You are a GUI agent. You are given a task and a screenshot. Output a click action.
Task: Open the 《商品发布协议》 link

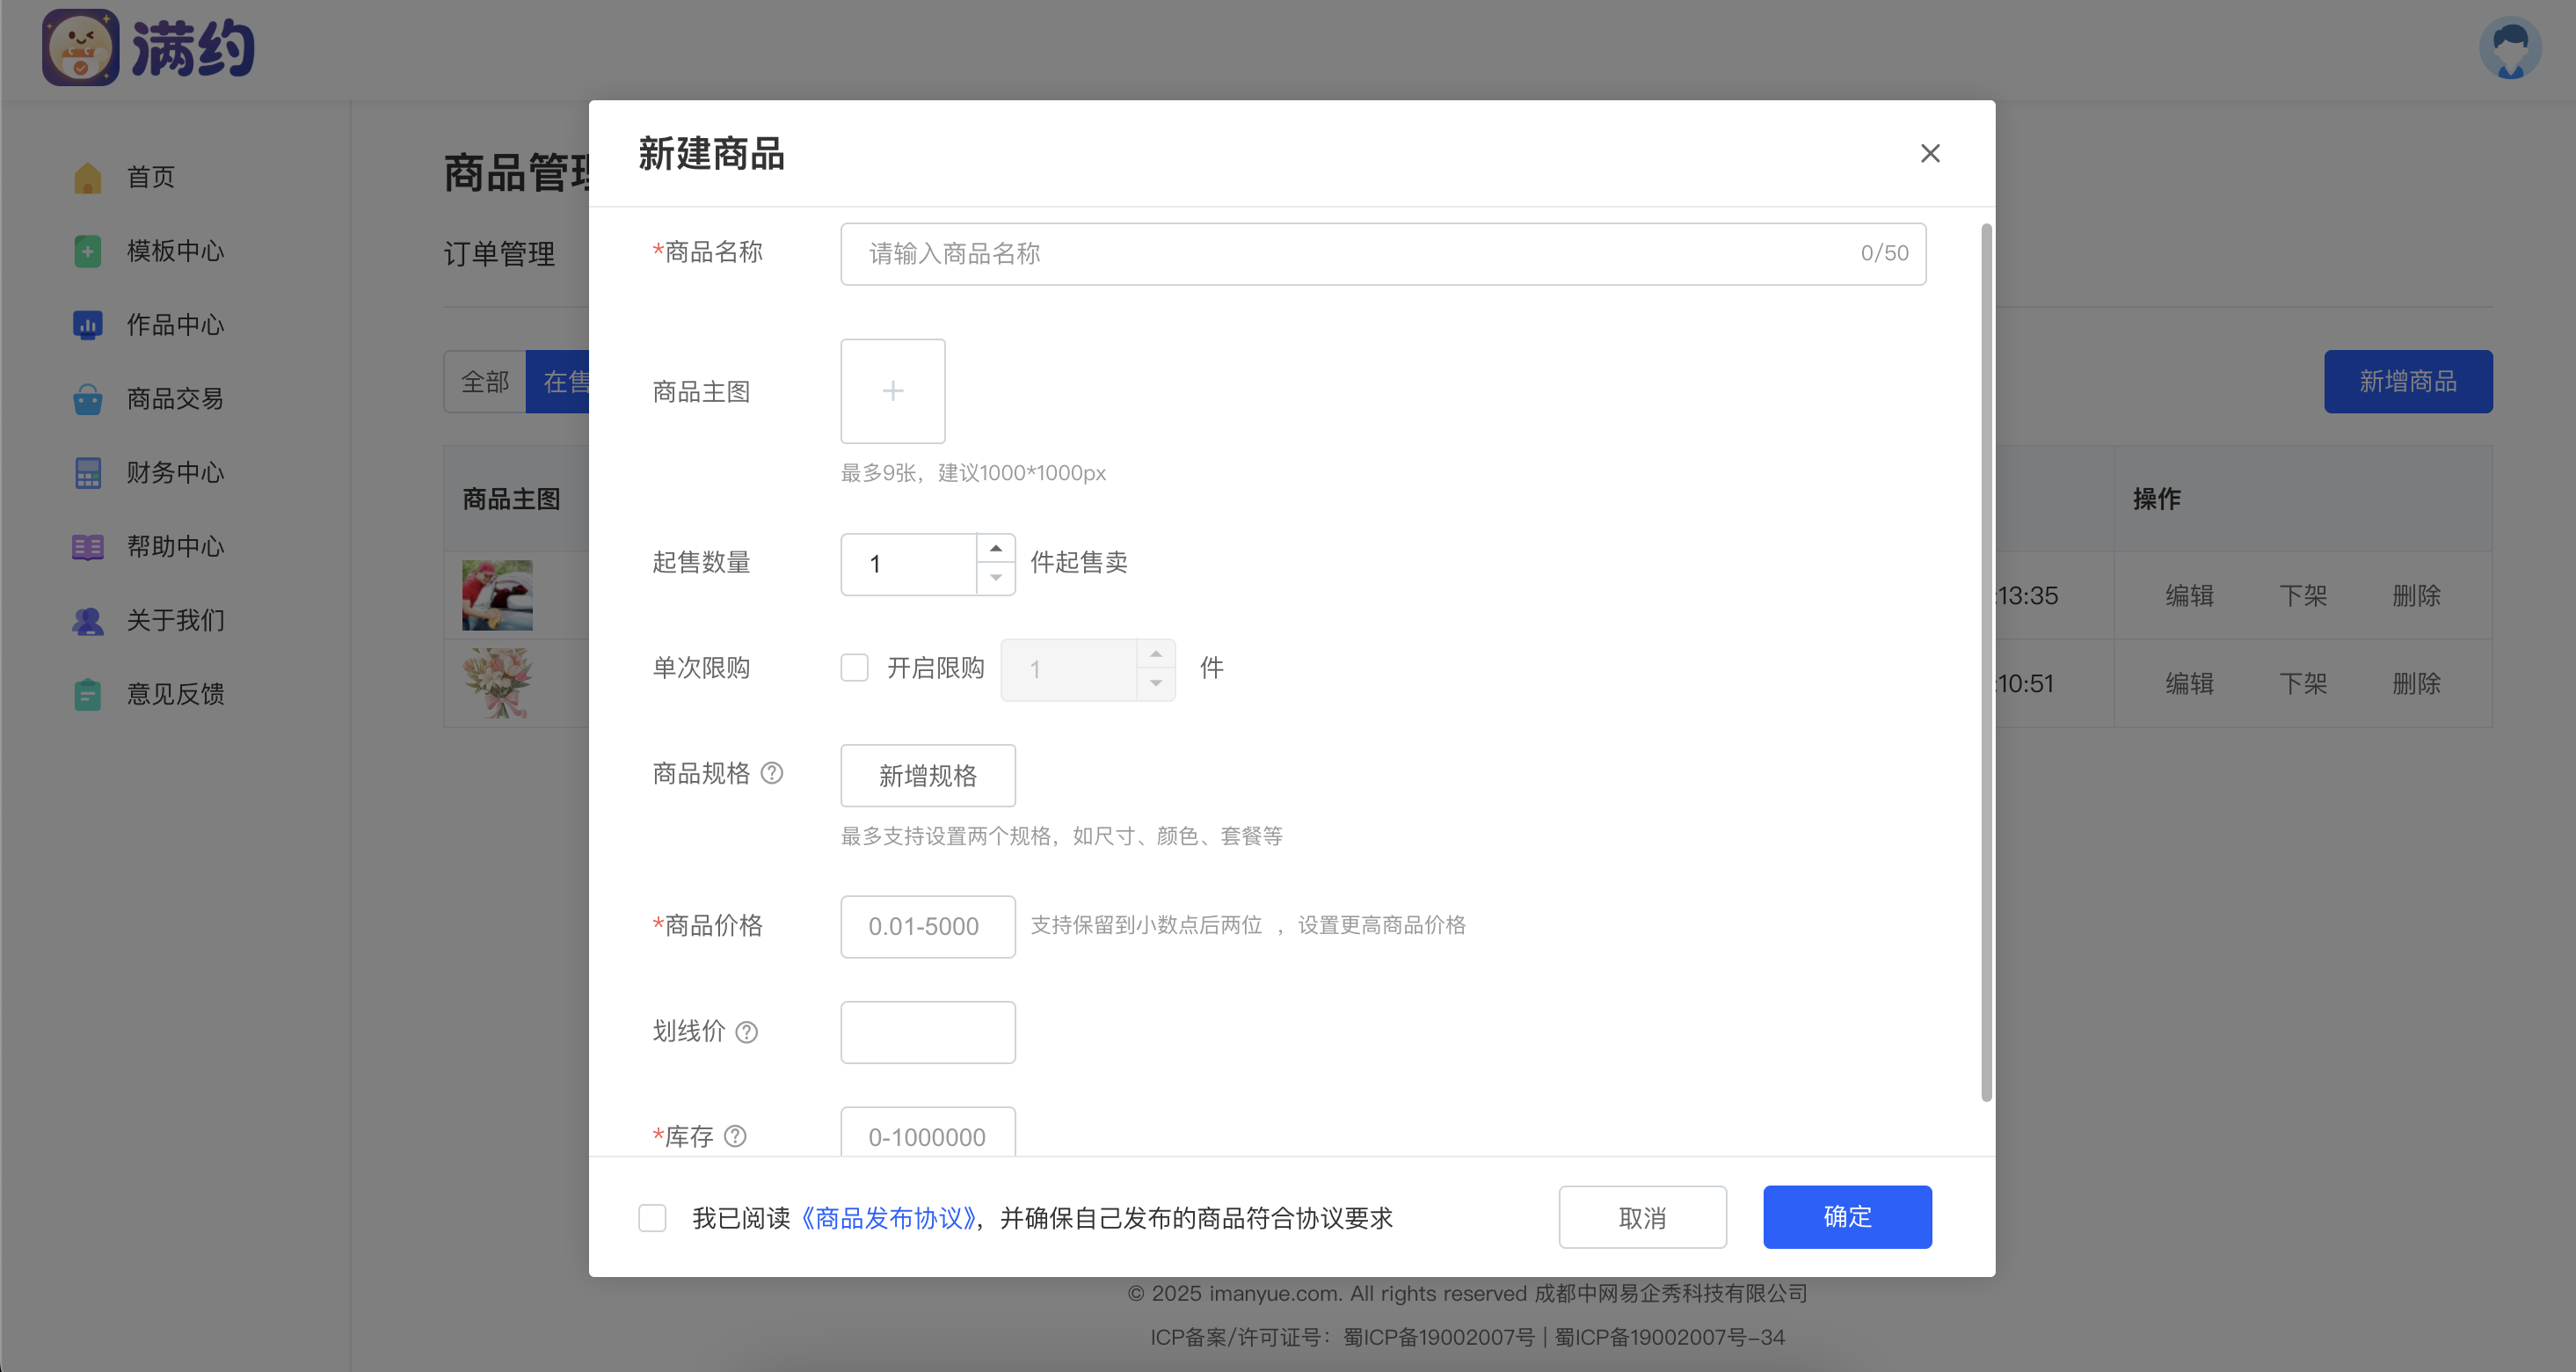click(x=889, y=1217)
